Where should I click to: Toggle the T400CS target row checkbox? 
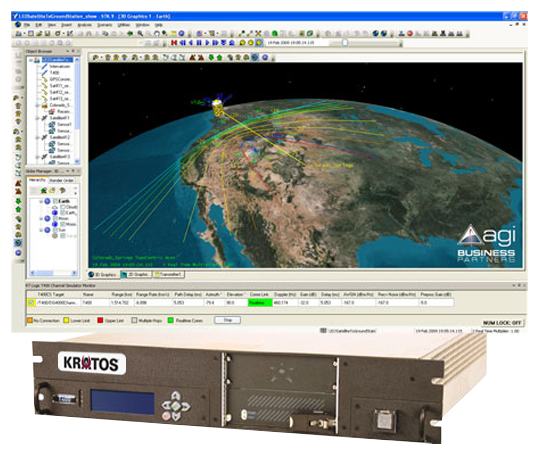point(31,303)
